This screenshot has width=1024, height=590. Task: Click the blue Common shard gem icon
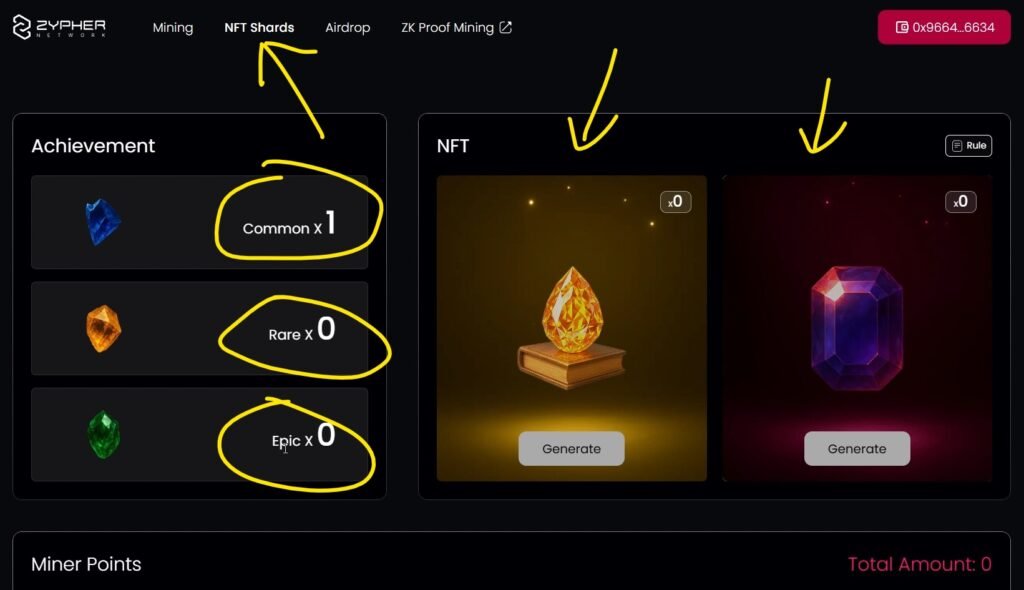103,222
